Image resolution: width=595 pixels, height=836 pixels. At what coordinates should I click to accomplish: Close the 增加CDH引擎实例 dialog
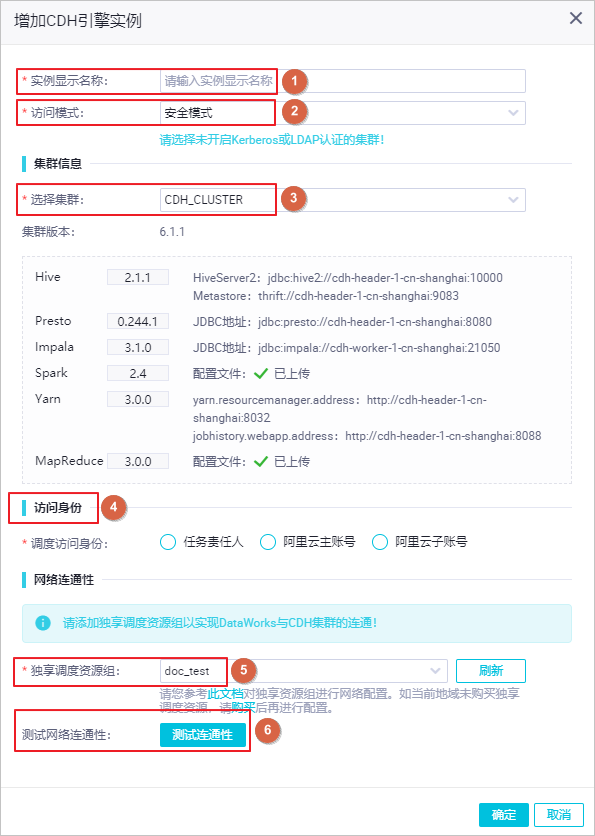click(x=576, y=19)
